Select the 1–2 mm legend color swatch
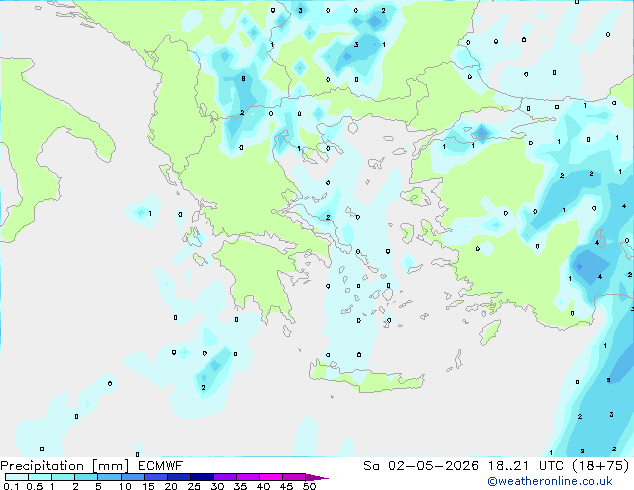Image resolution: width=634 pixels, height=490 pixels. click(63, 477)
